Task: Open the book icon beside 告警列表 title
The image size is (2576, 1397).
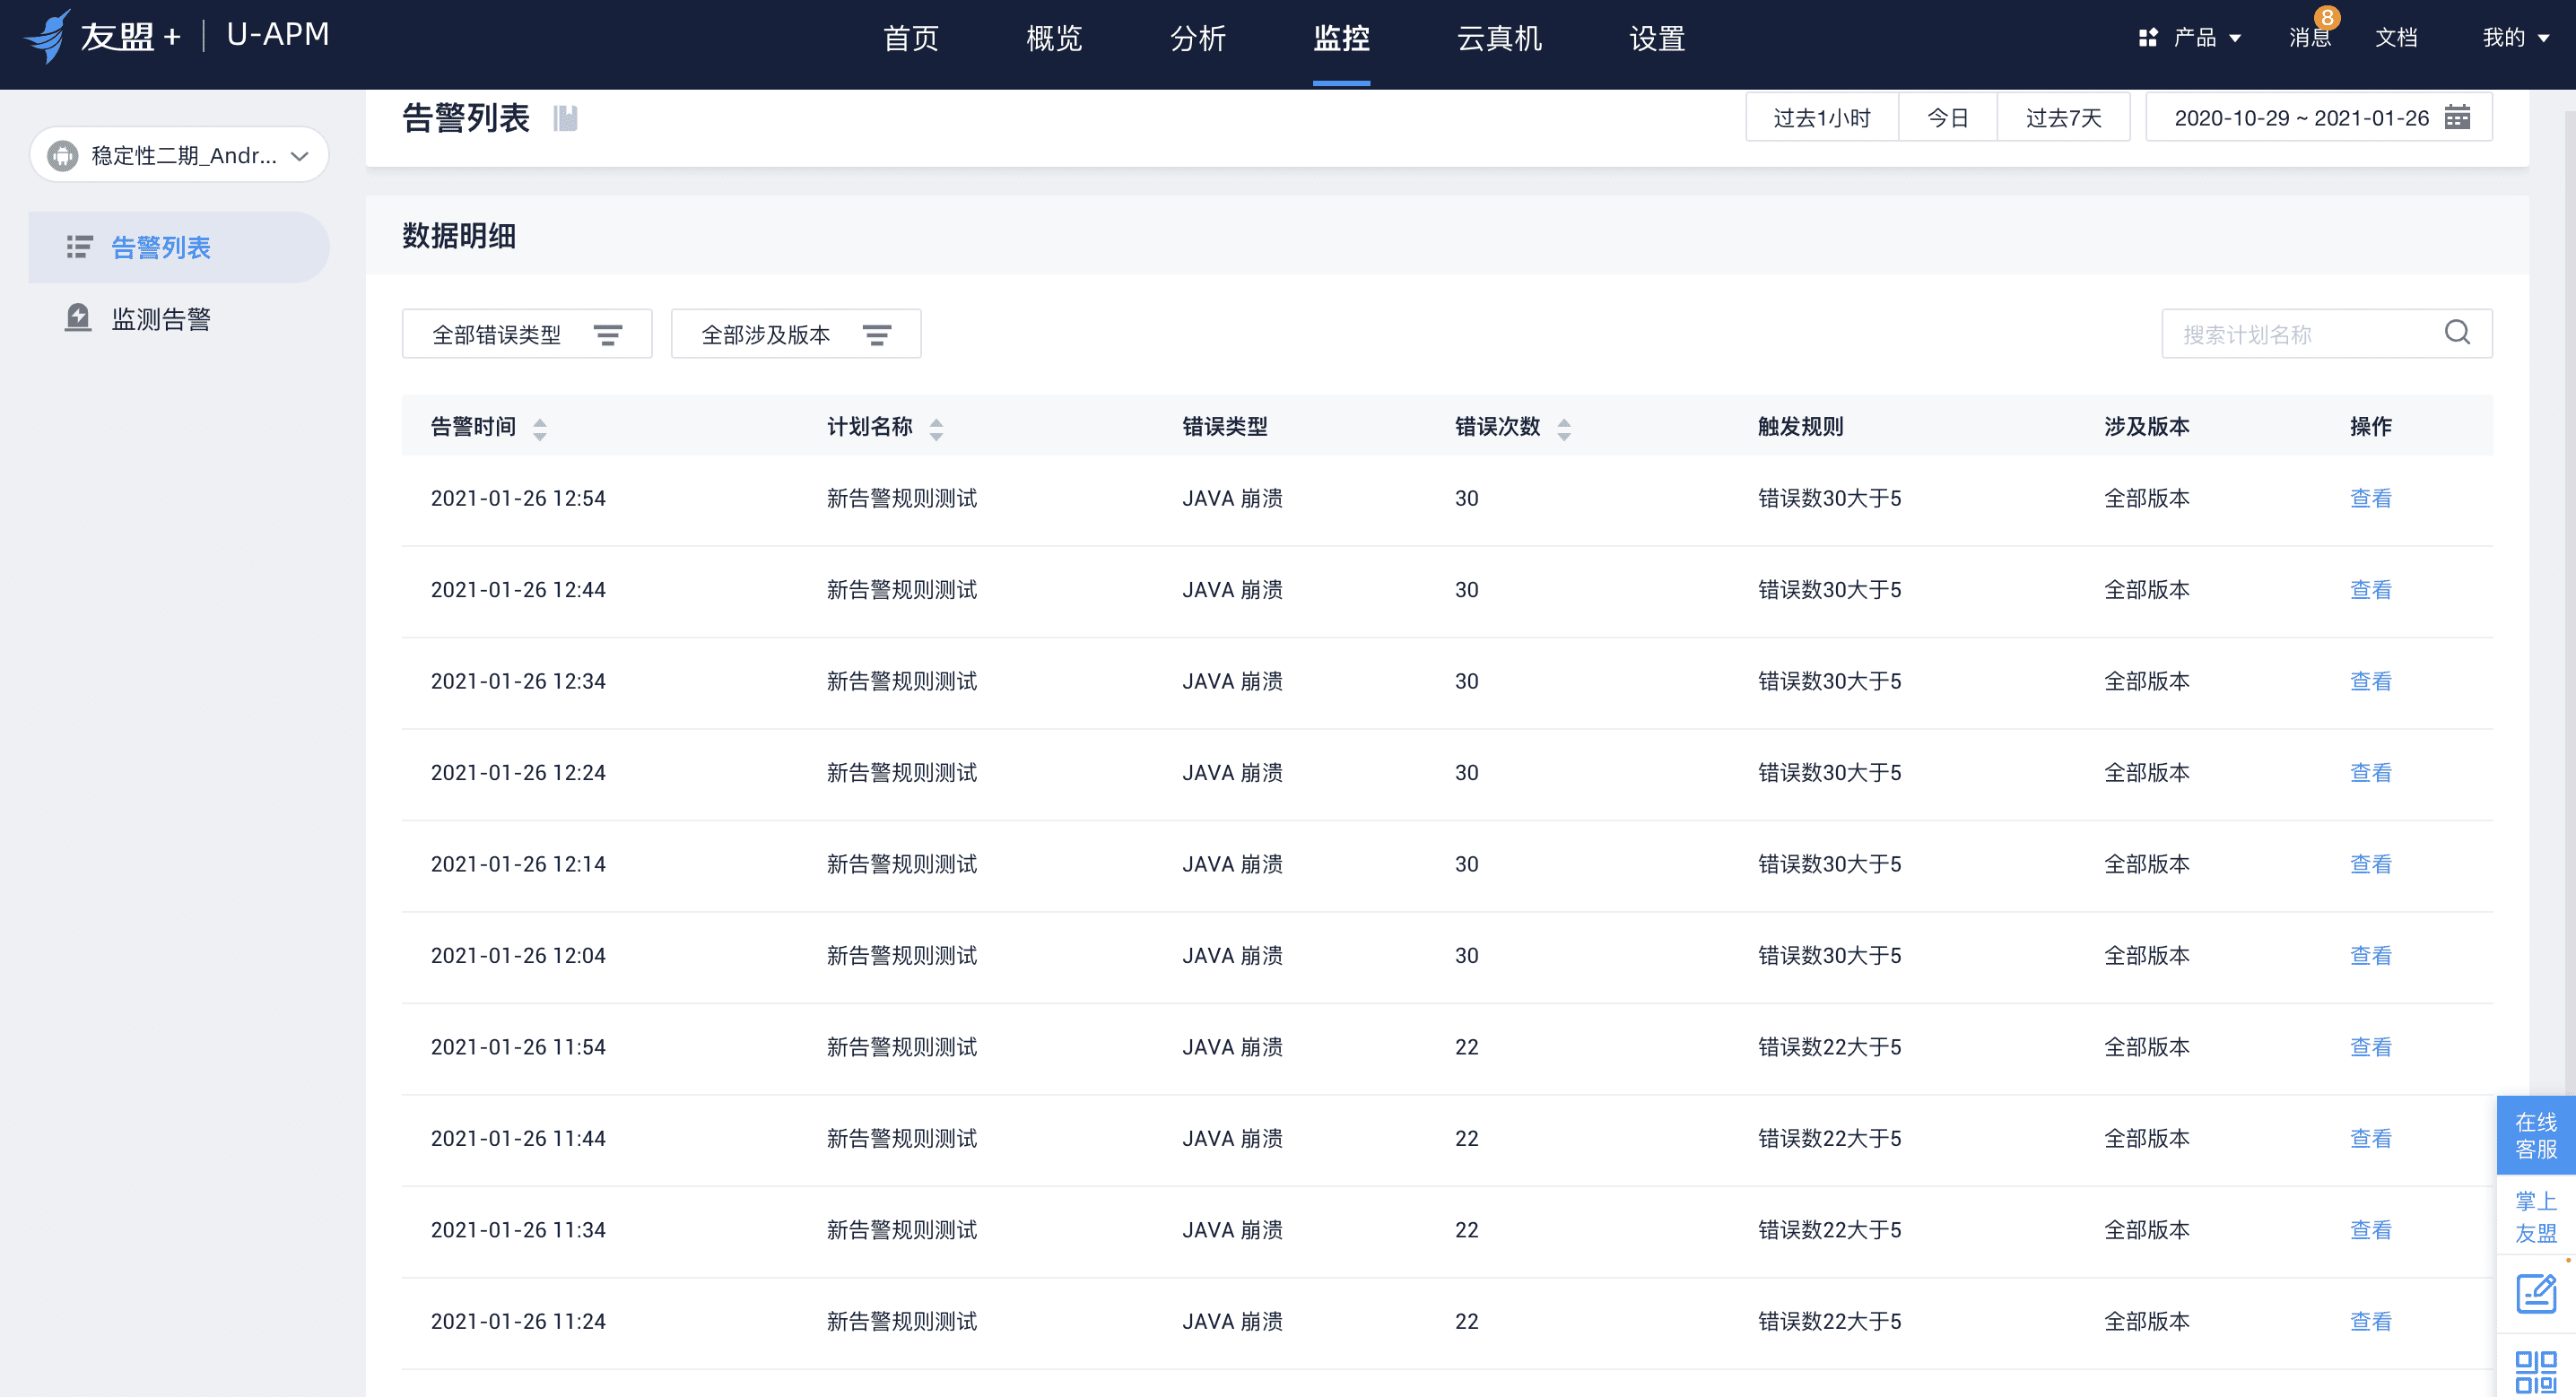Action: click(566, 118)
